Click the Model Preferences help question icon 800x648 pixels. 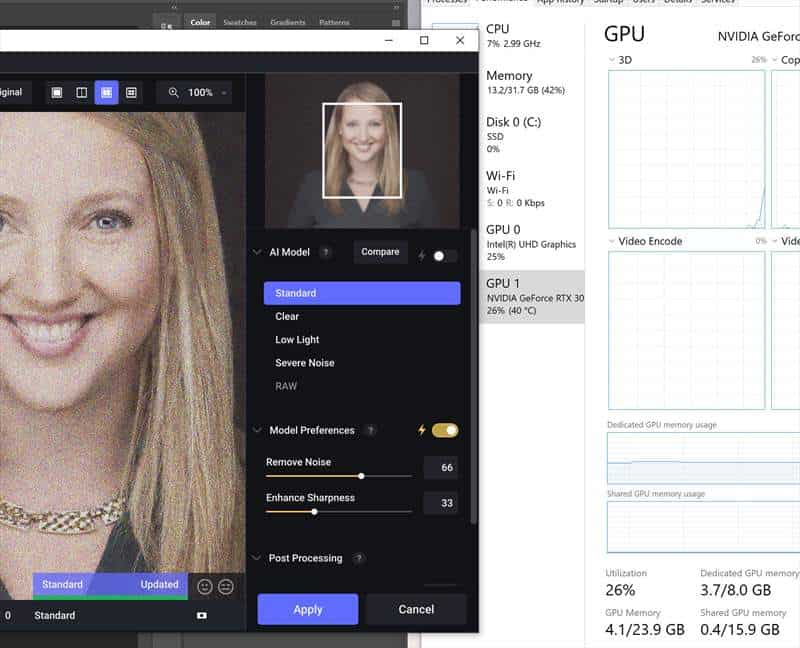coord(371,430)
